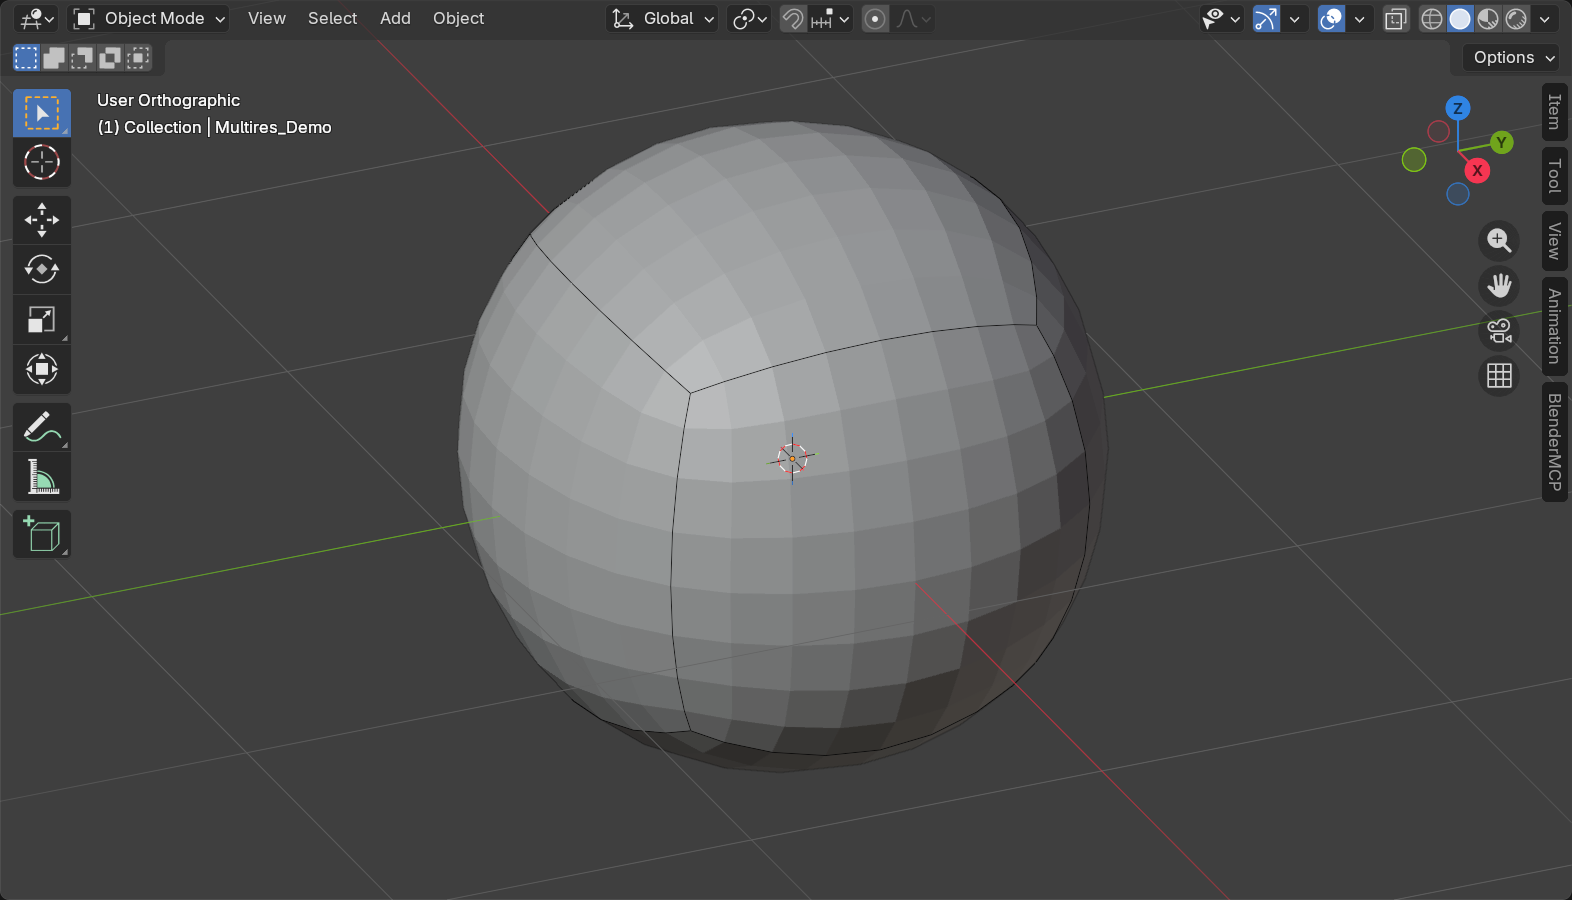Set selection mode to intersect
The height and width of the screenshot is (900, 1572).
click(138, 58)
